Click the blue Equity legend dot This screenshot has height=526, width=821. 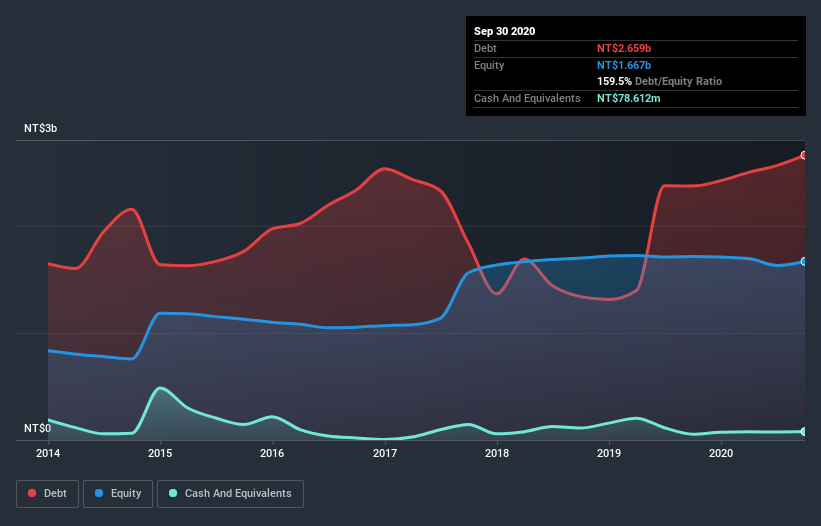tap(99, 493)
